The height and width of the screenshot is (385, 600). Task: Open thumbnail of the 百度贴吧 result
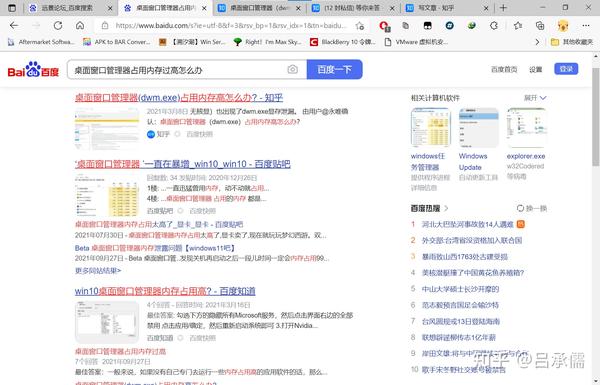107,195
